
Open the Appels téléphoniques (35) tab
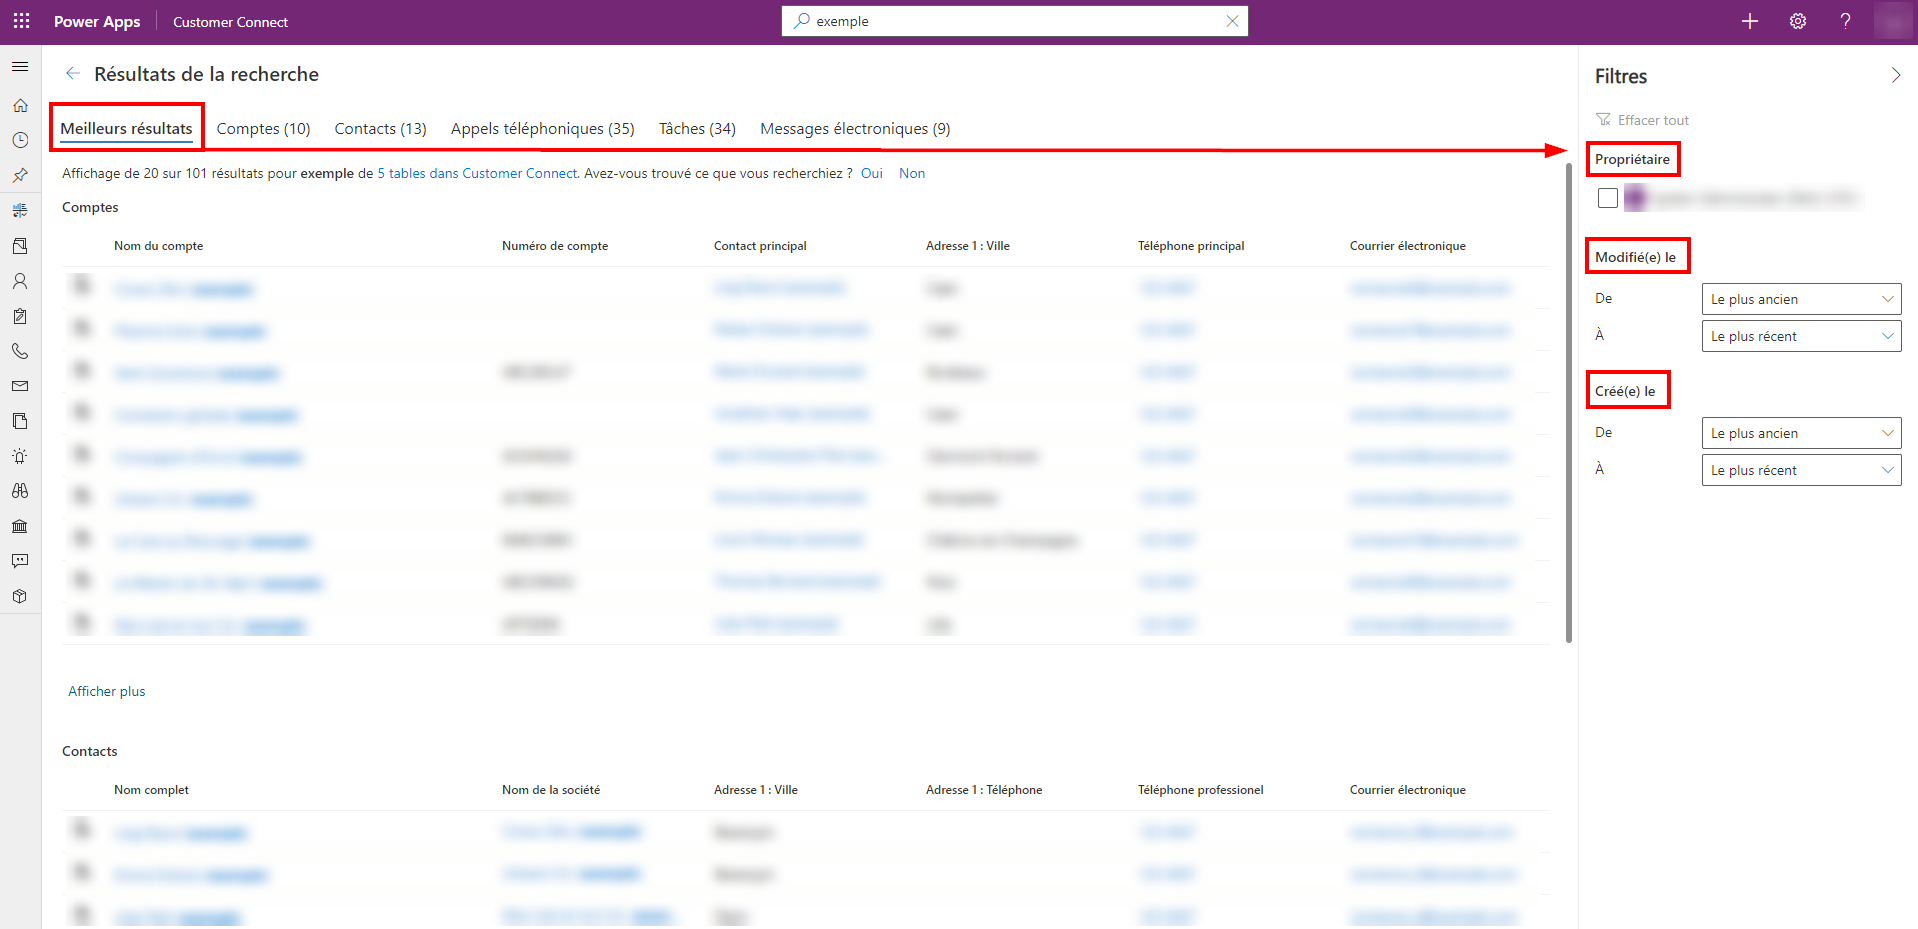coord(543,128)
